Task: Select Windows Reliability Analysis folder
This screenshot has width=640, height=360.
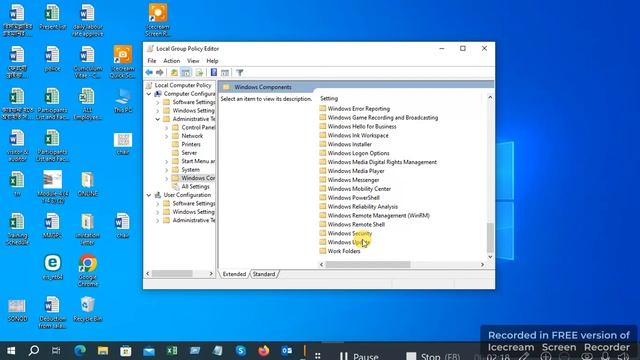Action: 362,207
